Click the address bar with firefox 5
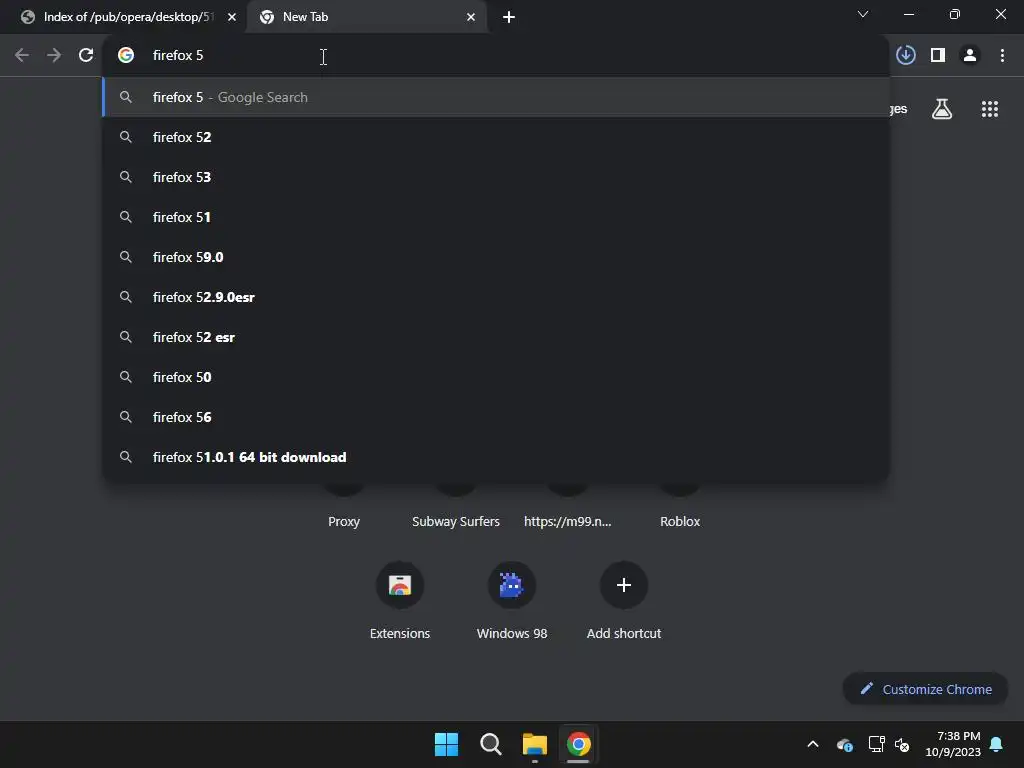Screen dimensions: 1024x768 click(x=496, y=56)
